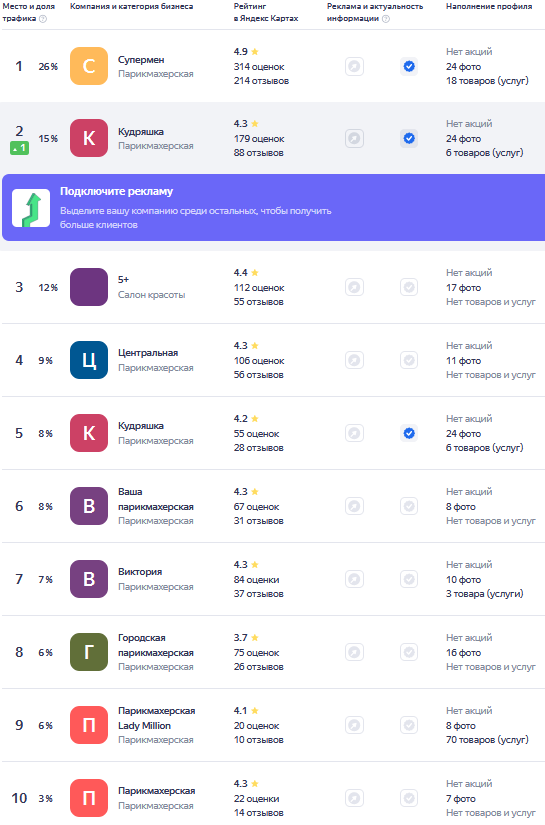The width and height of the screenshot is (545, 825).
Task: Click the 18 товаров (услуг) text
Action: [487, 81]
